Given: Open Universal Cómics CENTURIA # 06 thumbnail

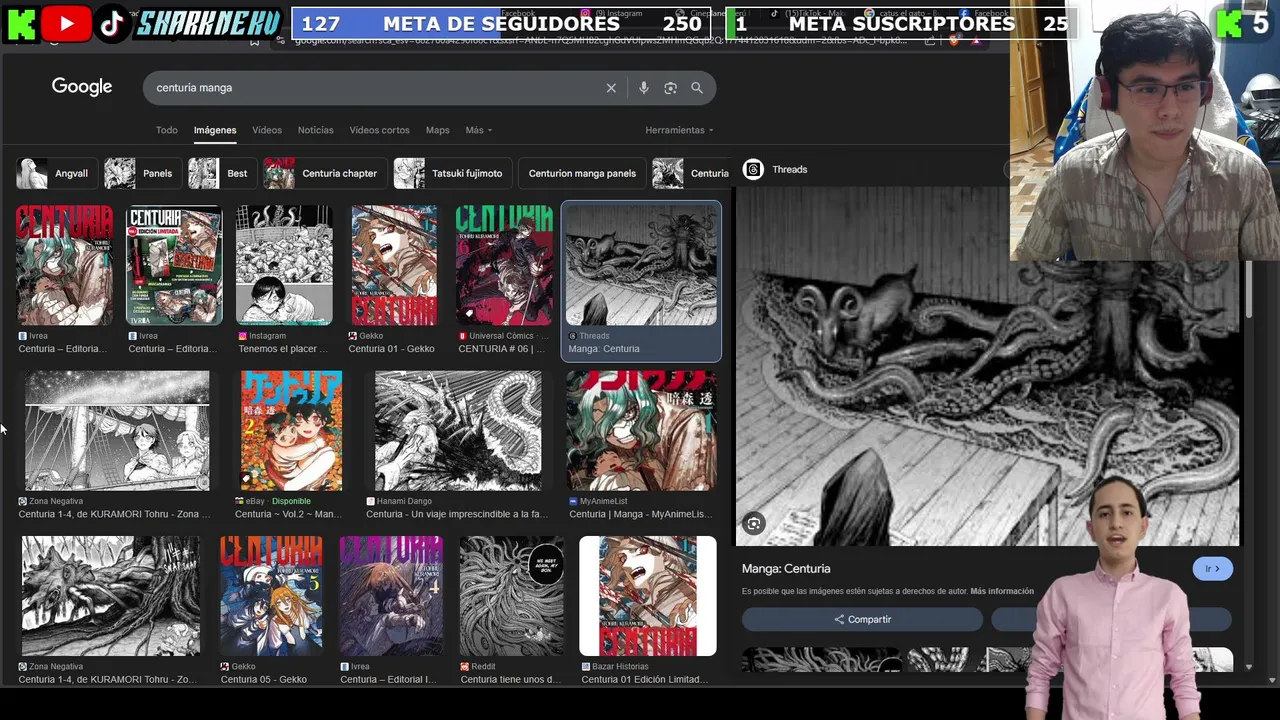Looking at the screenshot, I should pyautogui.click(x=504, y=265).
